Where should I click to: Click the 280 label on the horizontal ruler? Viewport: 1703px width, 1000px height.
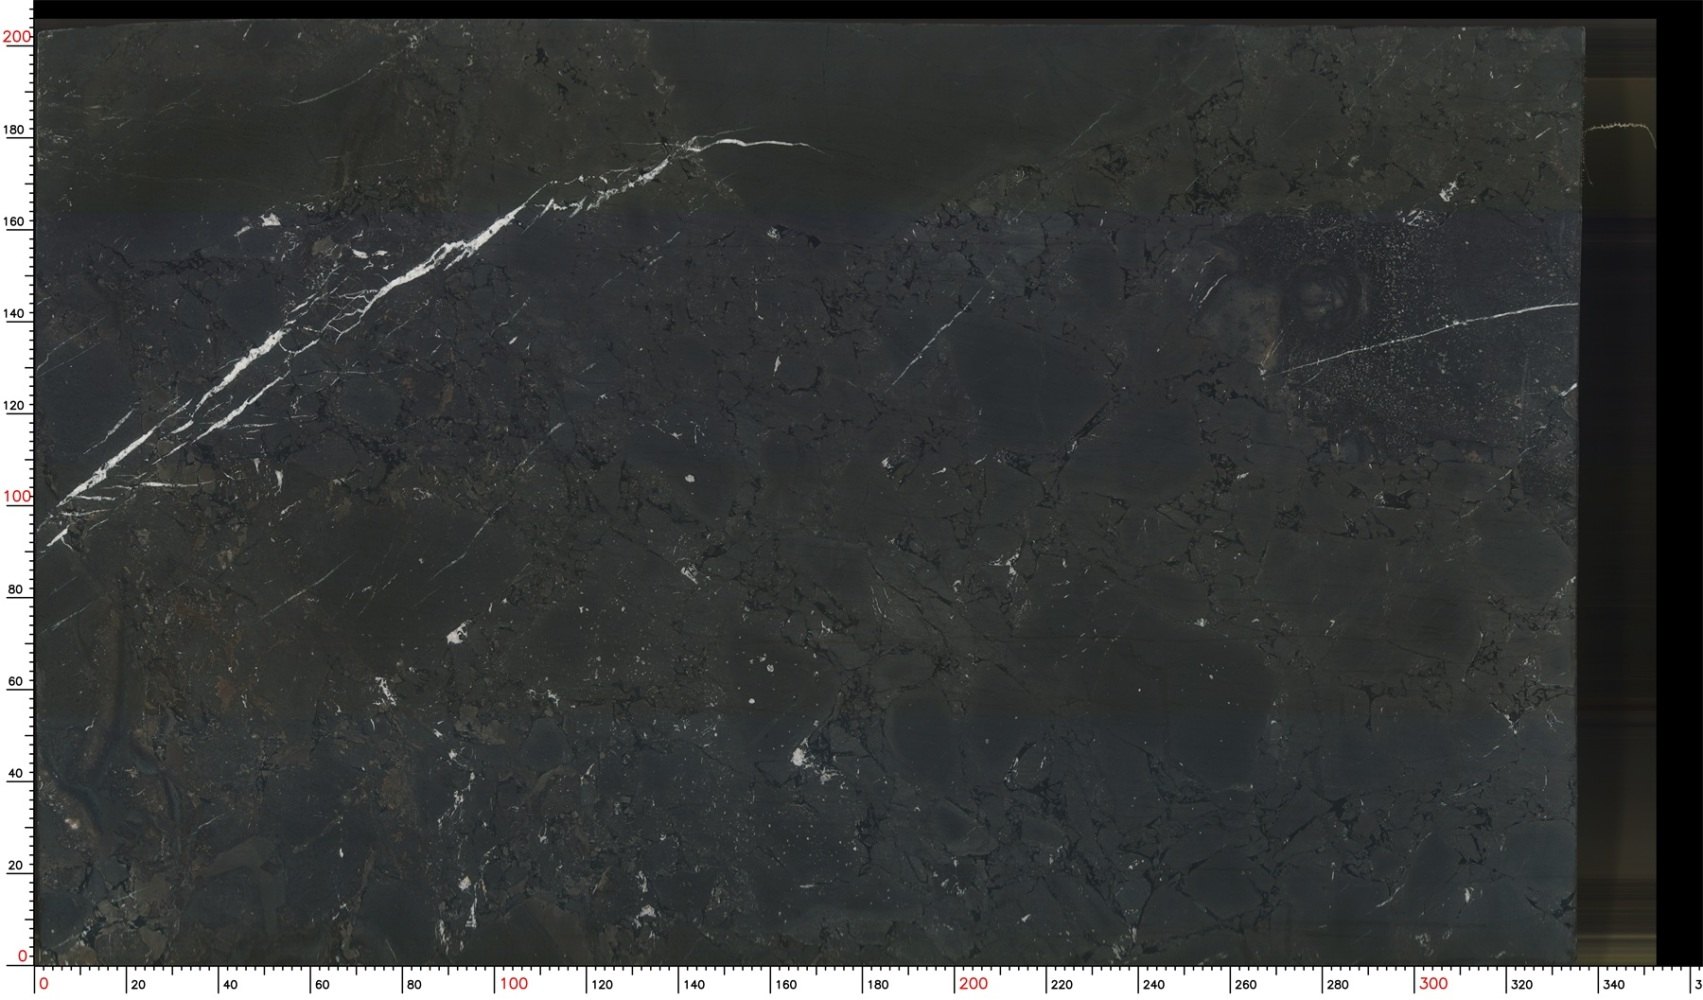click(1338, 985)
